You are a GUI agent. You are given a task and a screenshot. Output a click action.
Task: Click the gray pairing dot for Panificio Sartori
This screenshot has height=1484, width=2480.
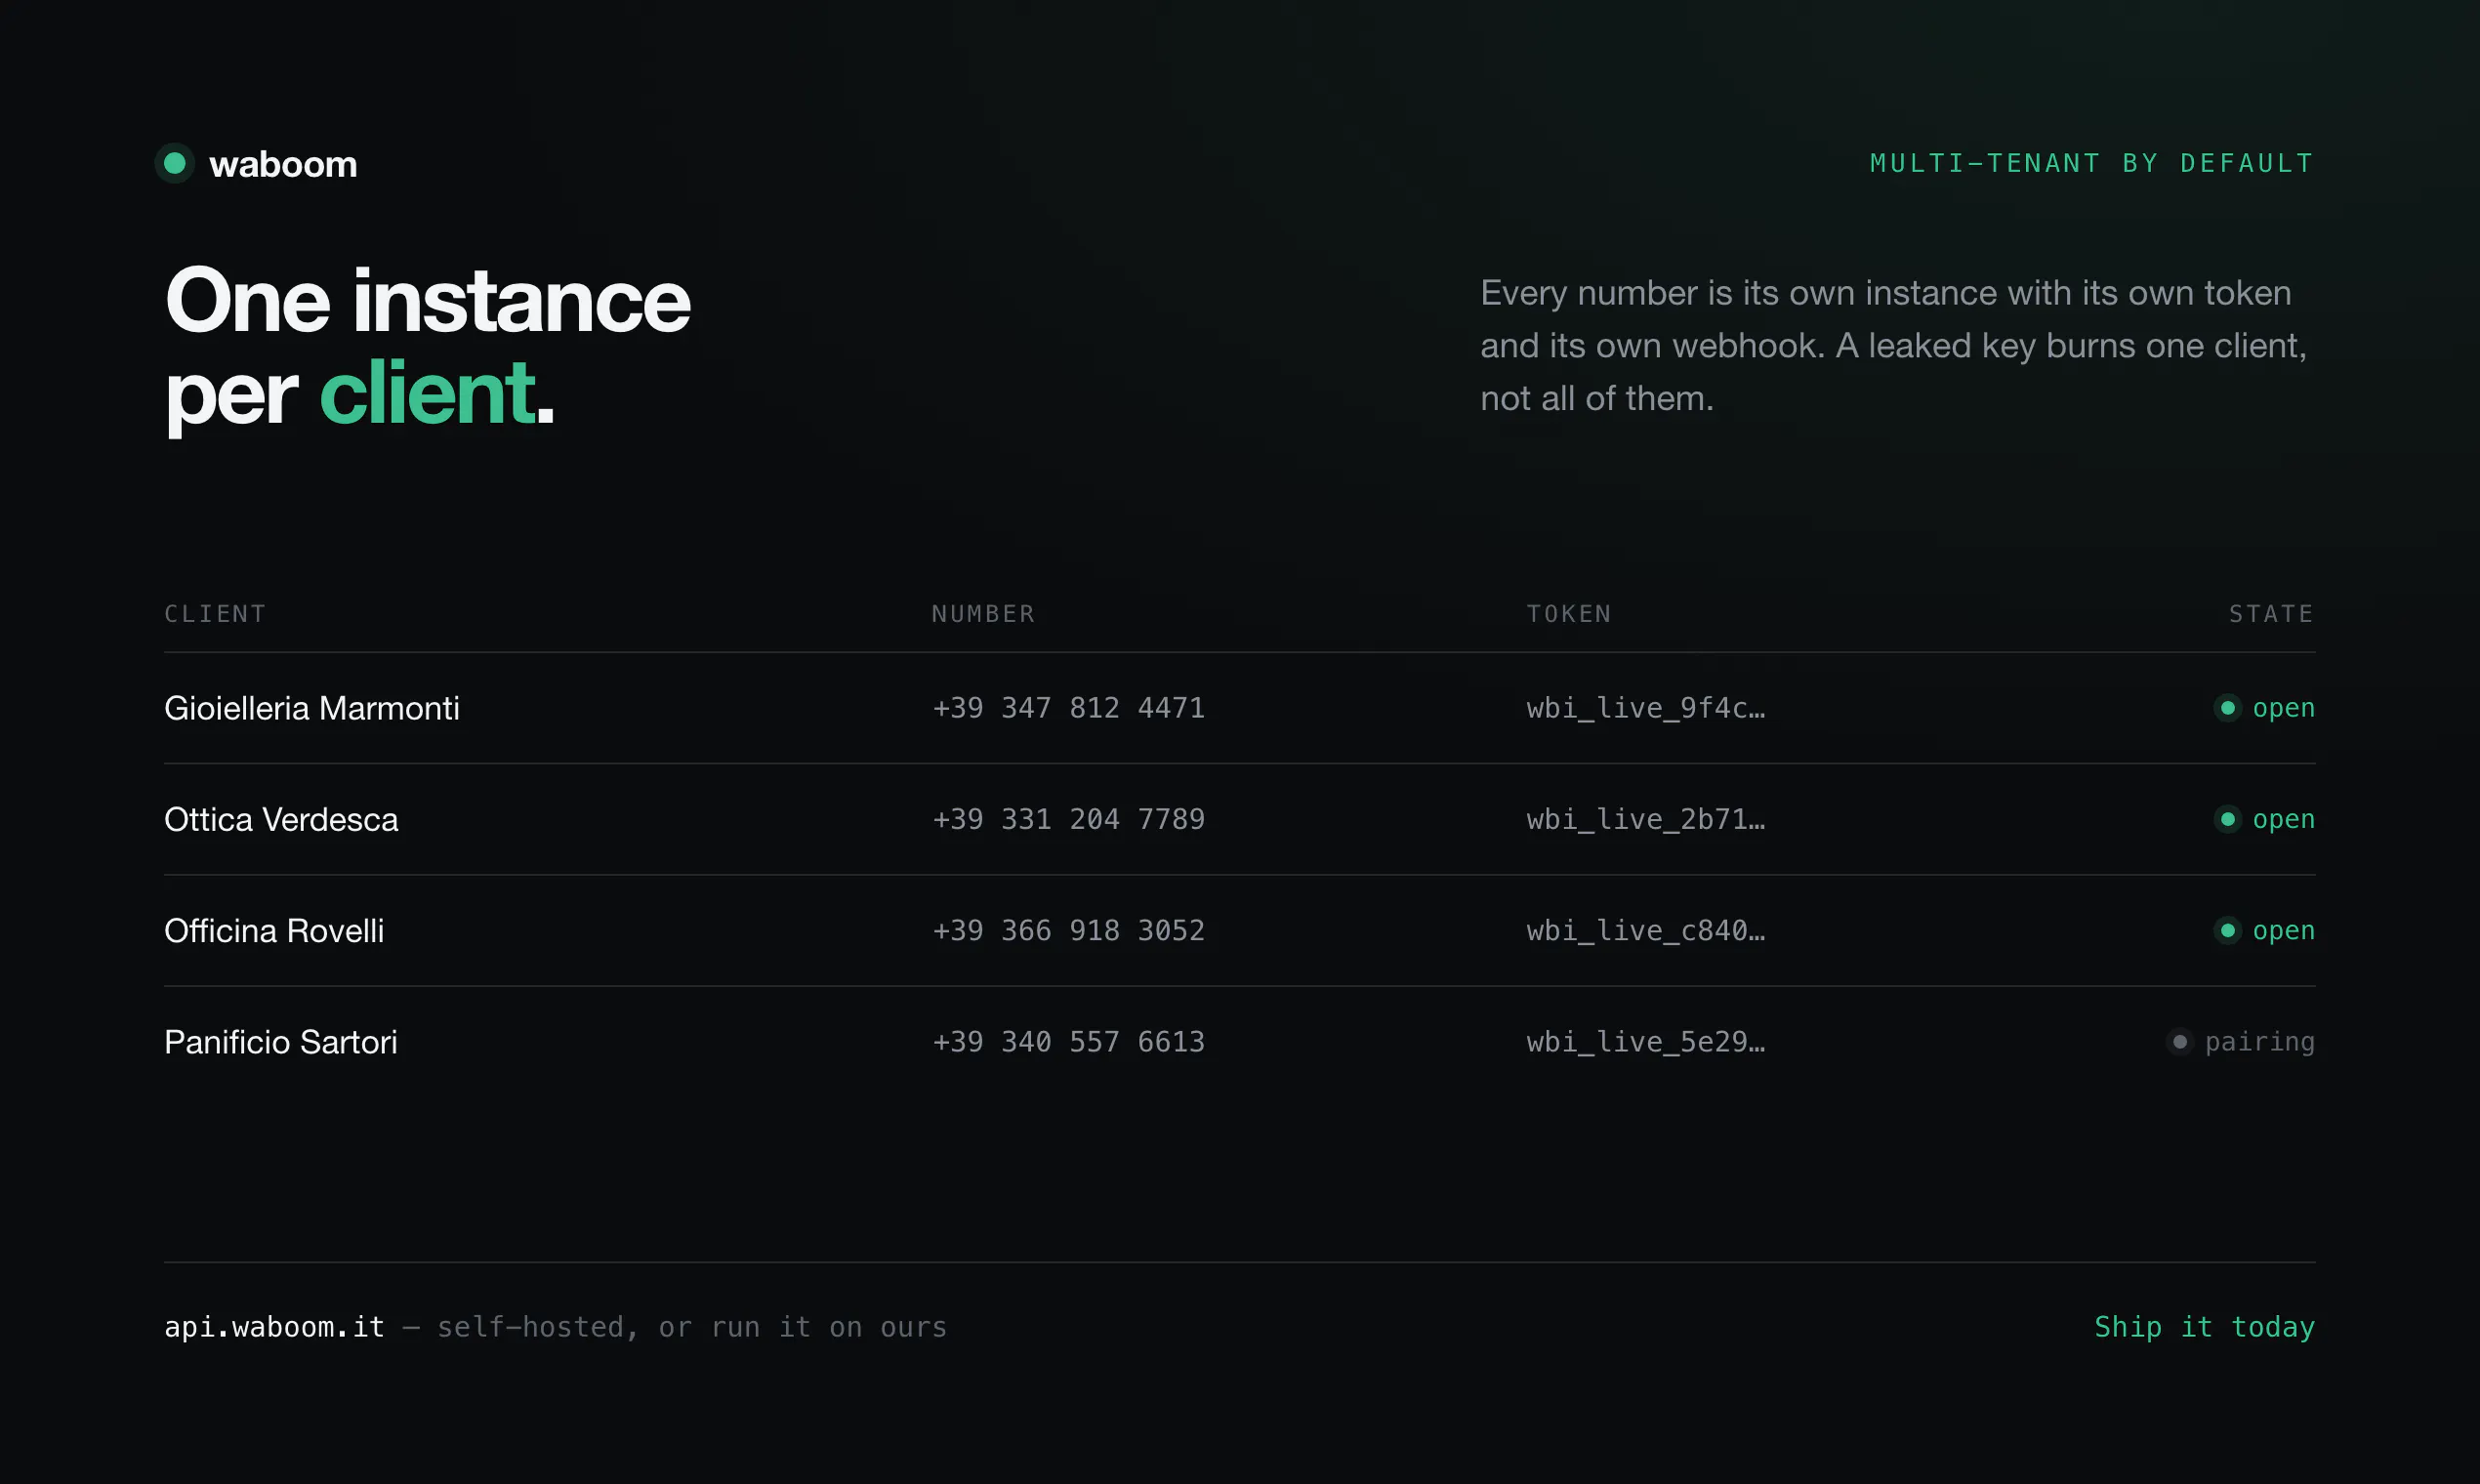pos(2180,1042)
